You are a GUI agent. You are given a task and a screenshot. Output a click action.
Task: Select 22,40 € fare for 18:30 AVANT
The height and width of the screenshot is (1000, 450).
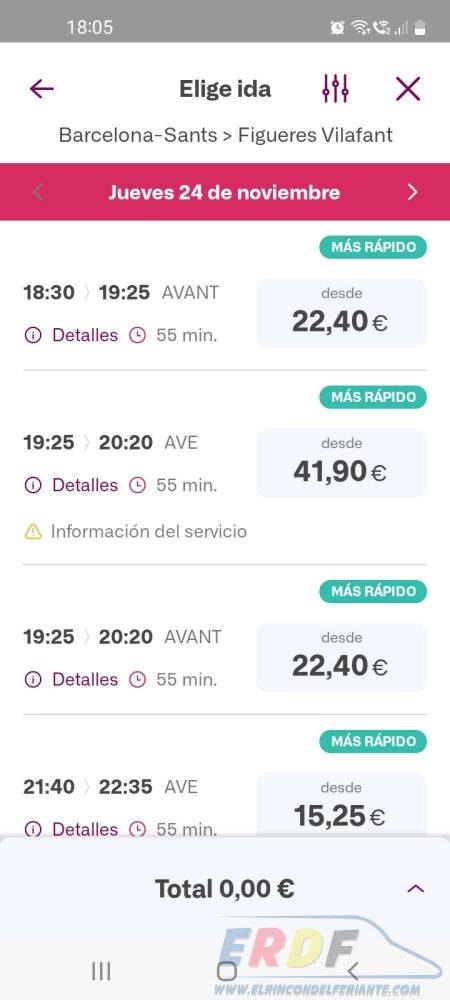(x=341, y=312)
